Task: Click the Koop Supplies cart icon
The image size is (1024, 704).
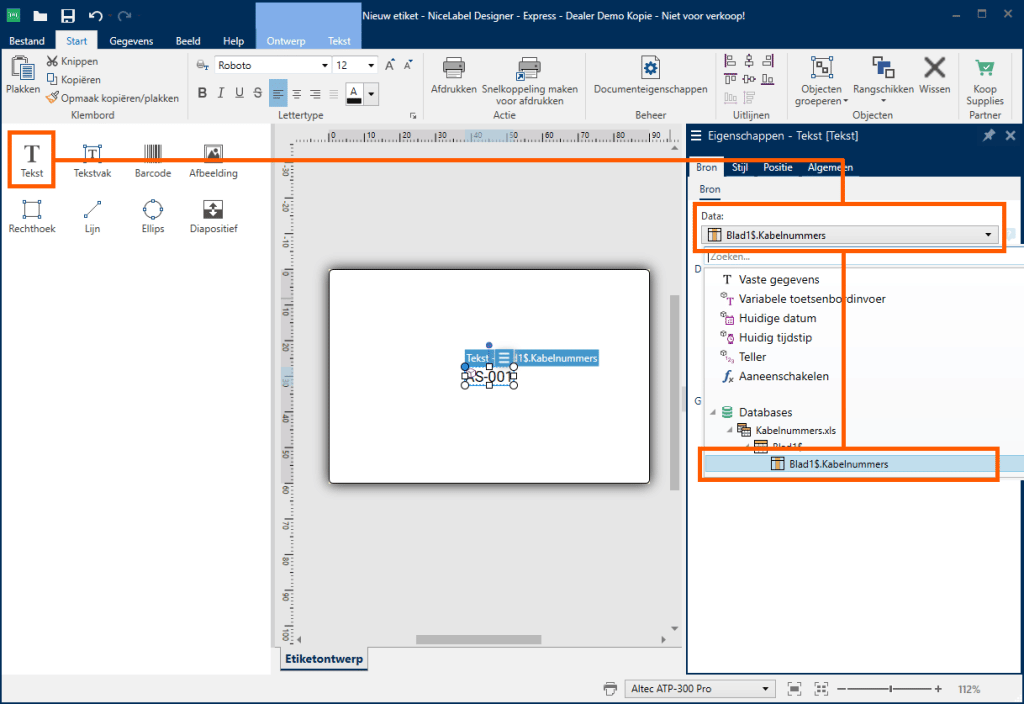Action: coord(985,67)
